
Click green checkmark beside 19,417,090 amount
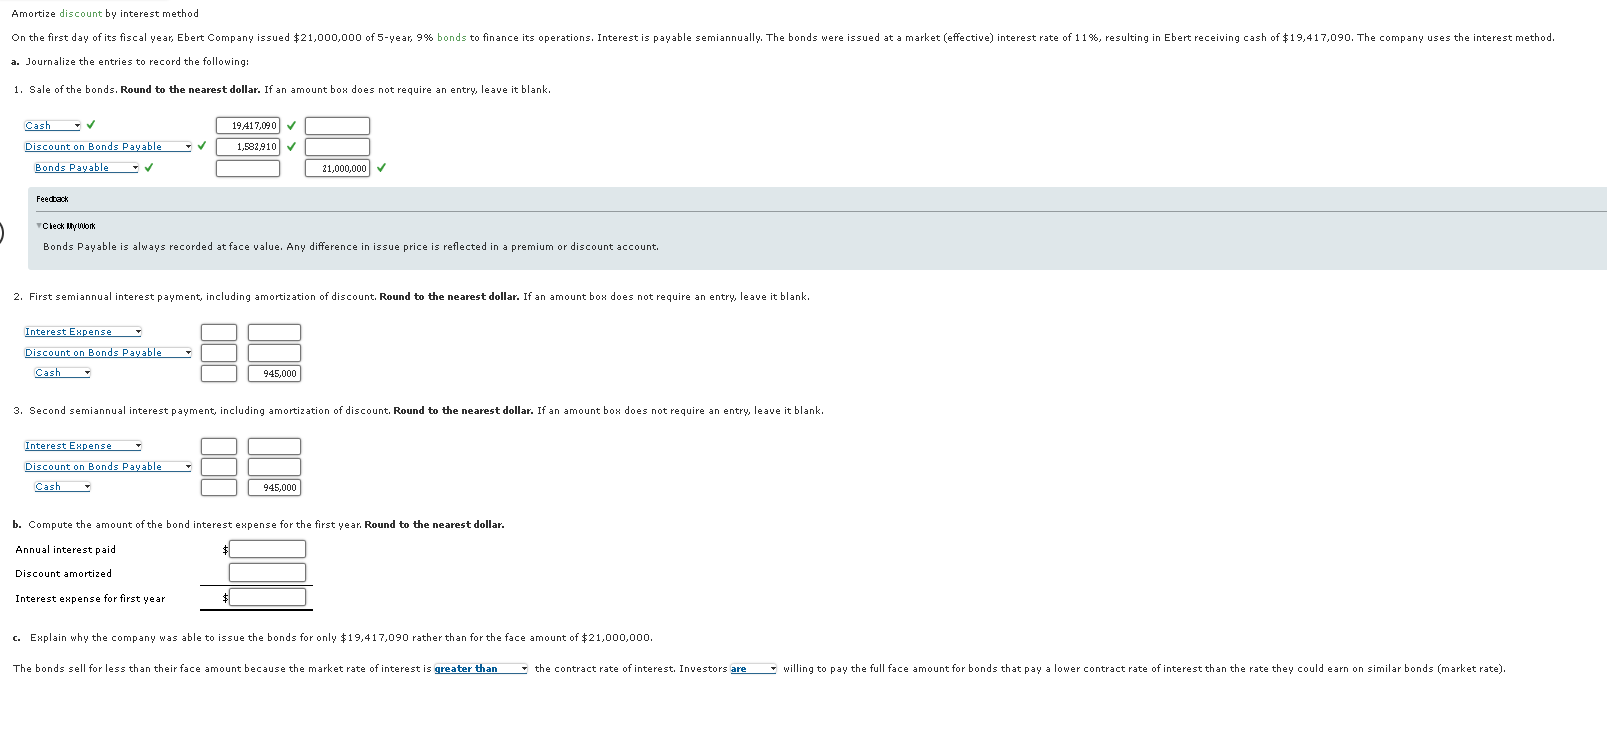[x=291, y=126]
